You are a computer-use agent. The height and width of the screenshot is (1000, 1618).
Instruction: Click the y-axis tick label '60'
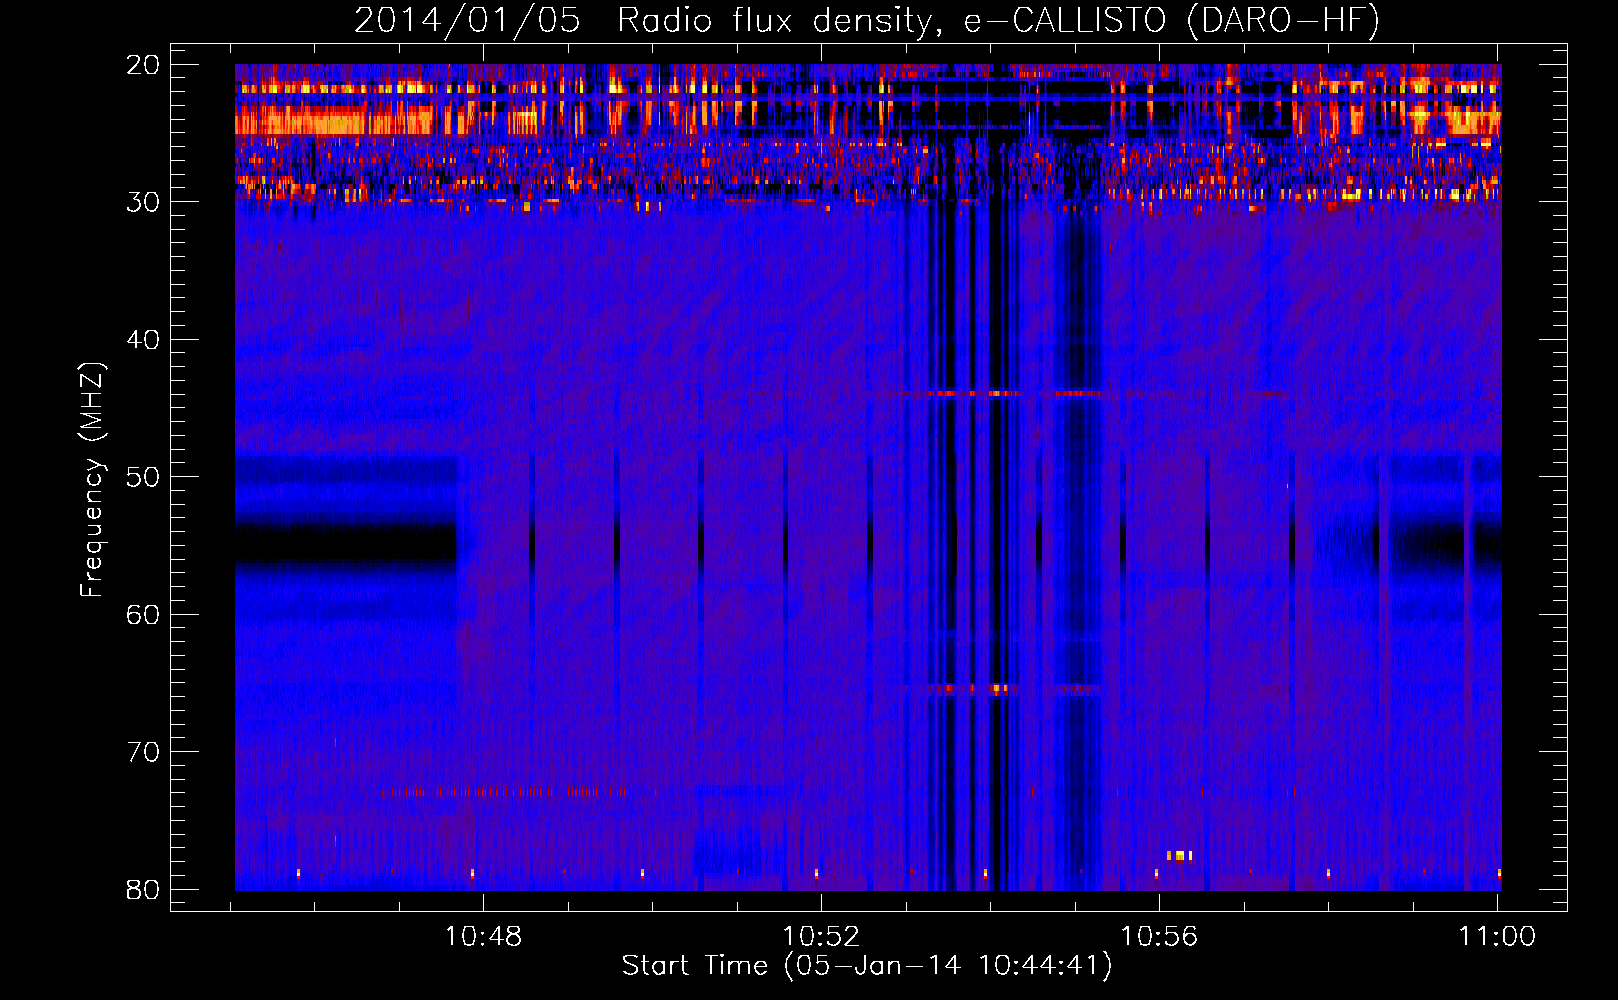click(143, 615)
